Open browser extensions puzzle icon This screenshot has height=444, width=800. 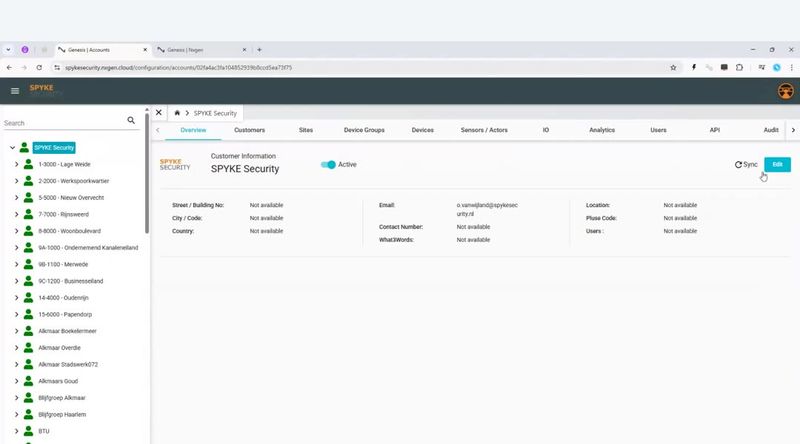(739, 67)
